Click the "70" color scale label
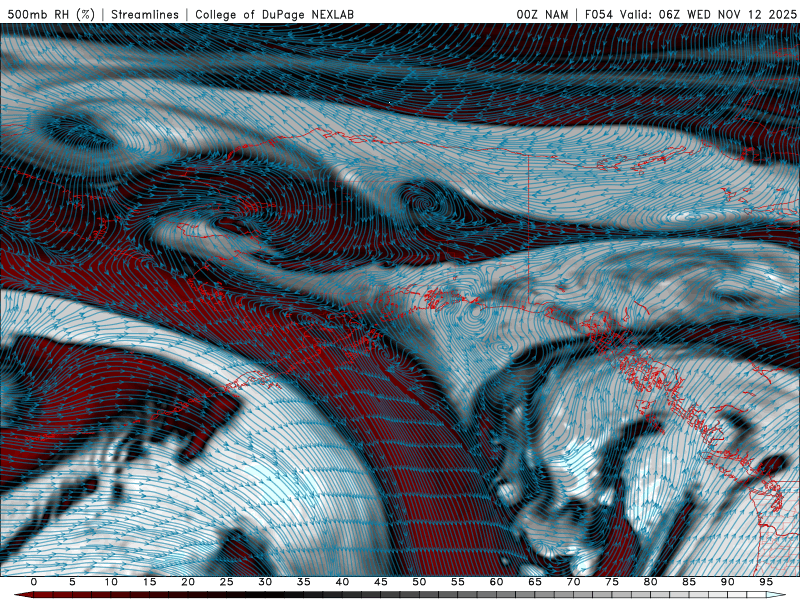 pos(573,582)
